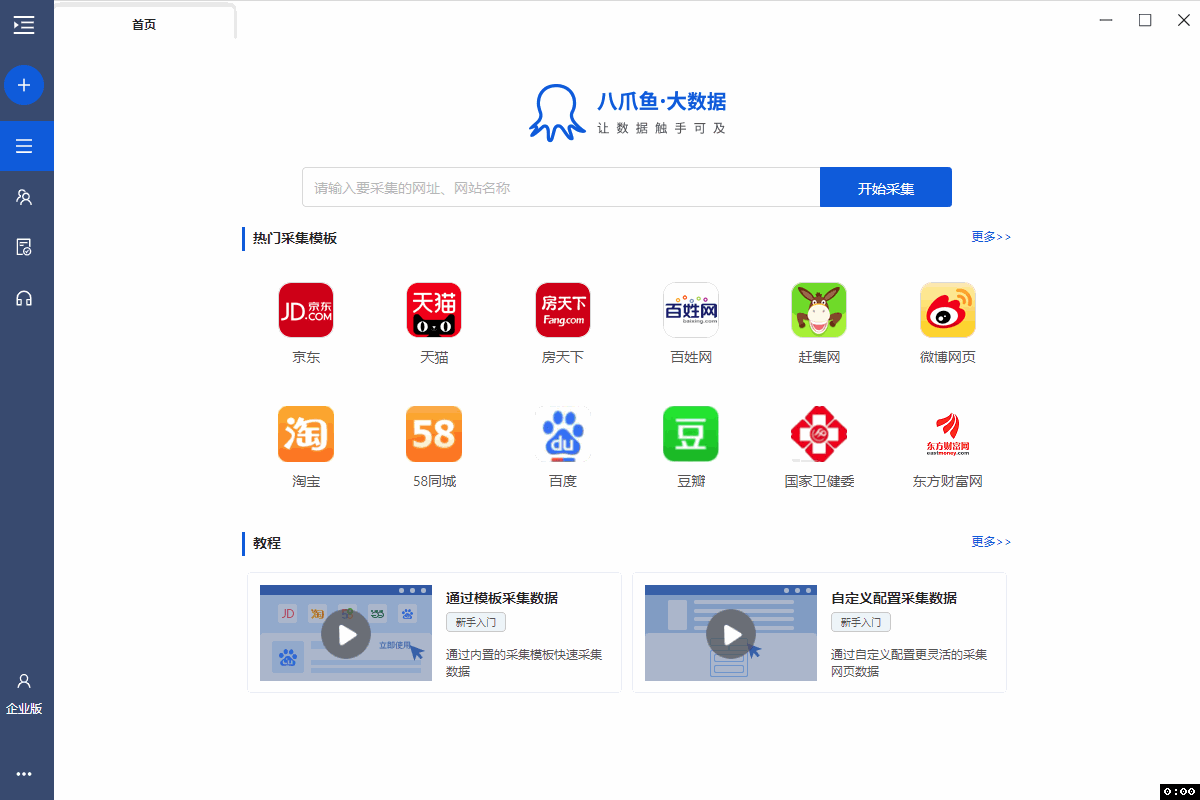Click the 国家卫健委 label text

819,481
